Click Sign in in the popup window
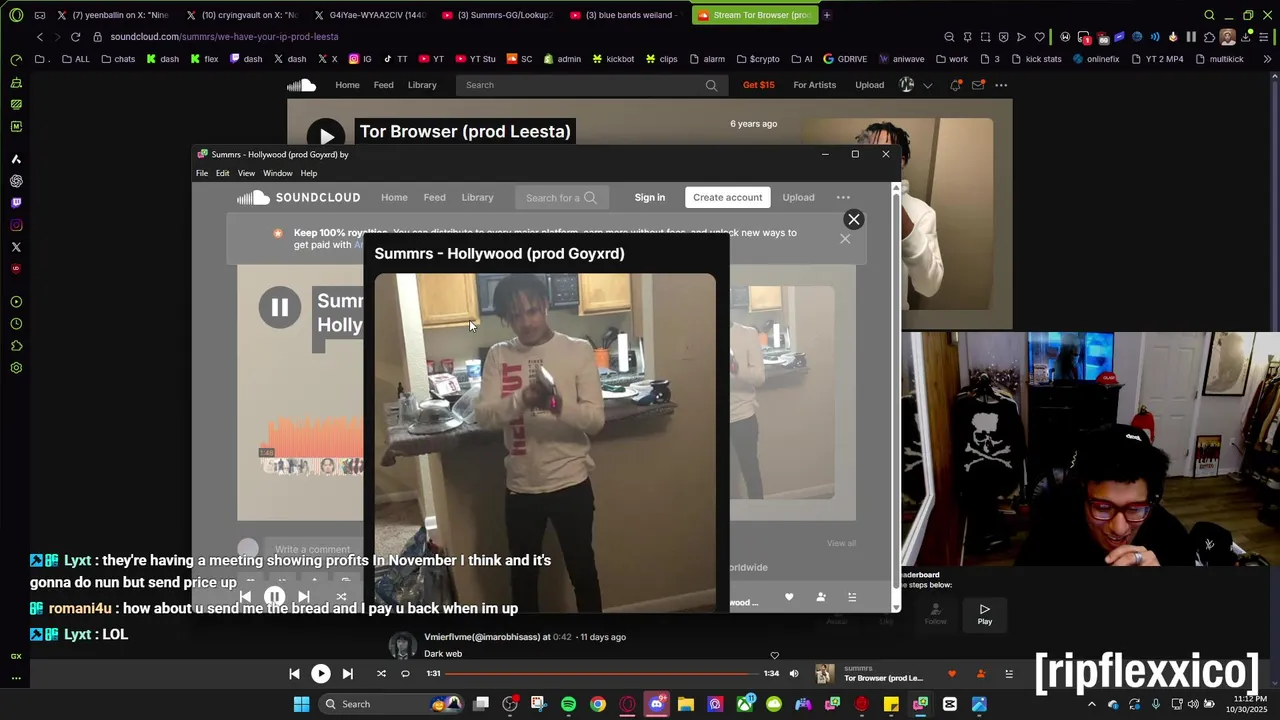 [650, 197]
